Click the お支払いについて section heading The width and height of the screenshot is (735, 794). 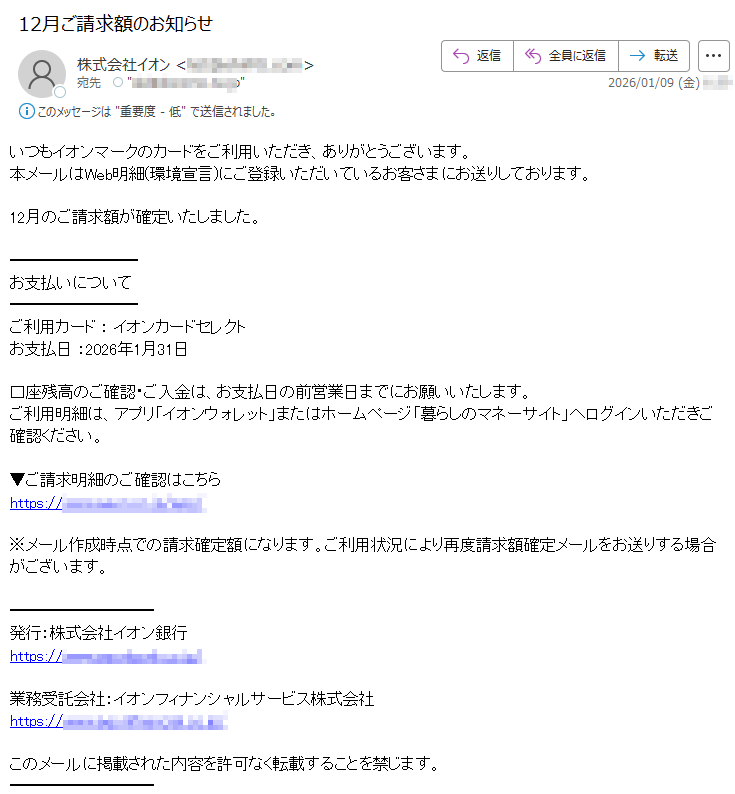pyautogui.click(x=70, y=283)
